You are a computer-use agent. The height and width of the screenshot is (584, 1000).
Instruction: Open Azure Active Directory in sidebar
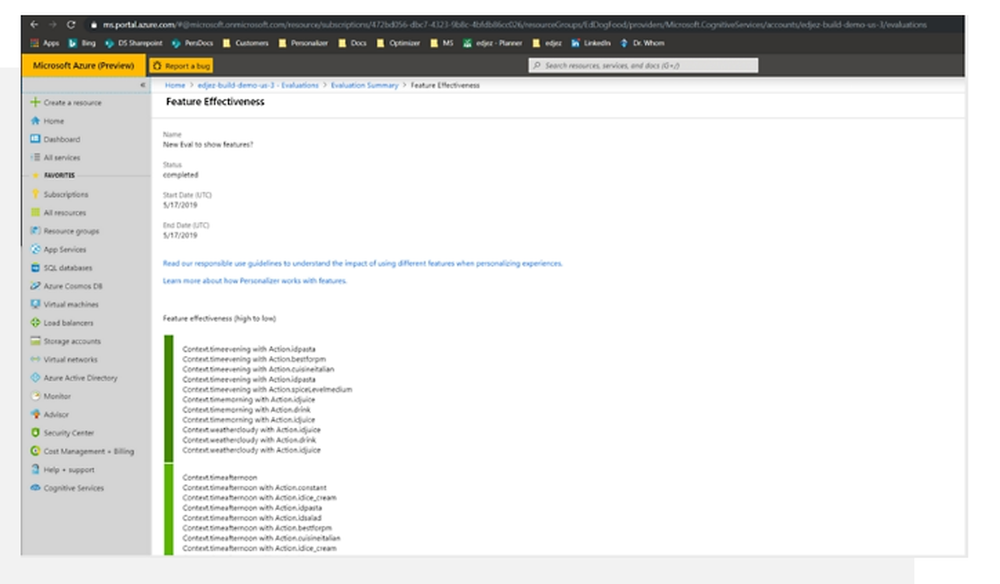[x=74, y=378]
